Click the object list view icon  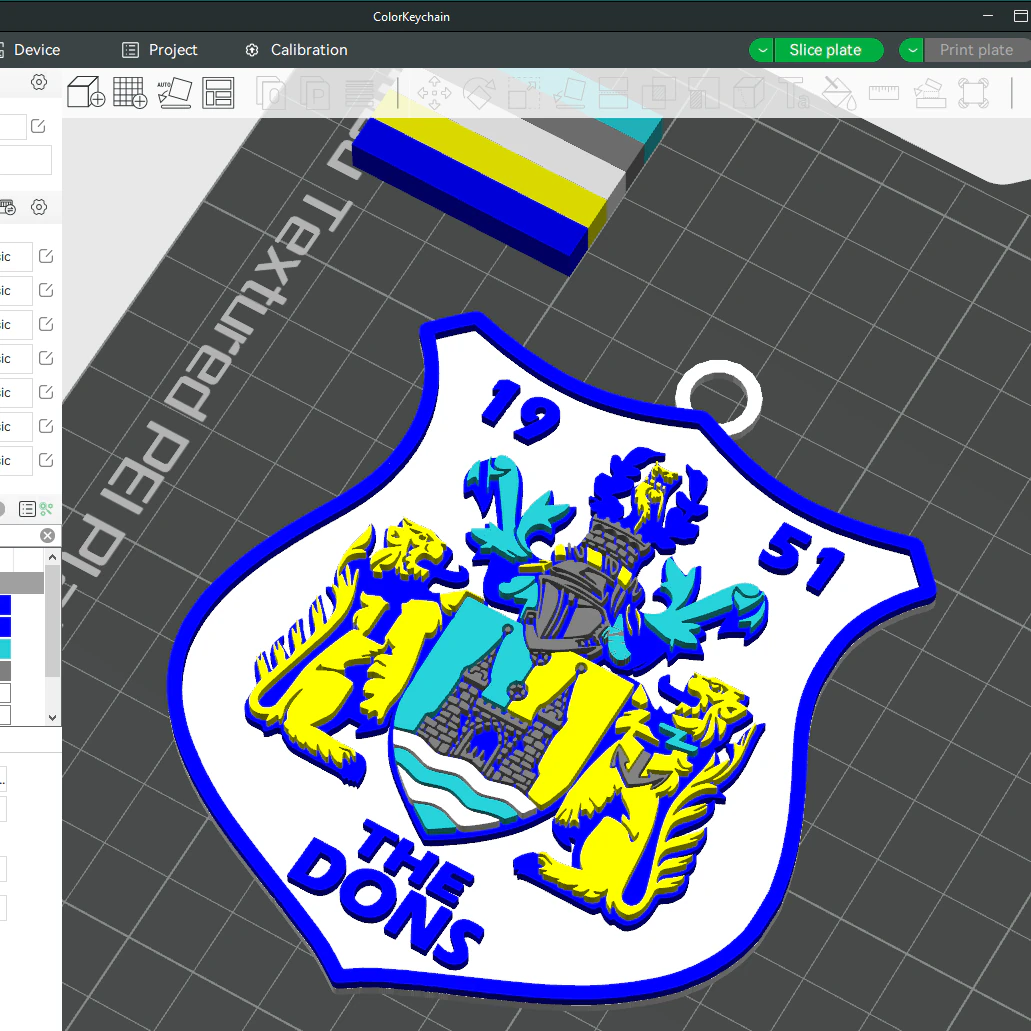(27, 509)
